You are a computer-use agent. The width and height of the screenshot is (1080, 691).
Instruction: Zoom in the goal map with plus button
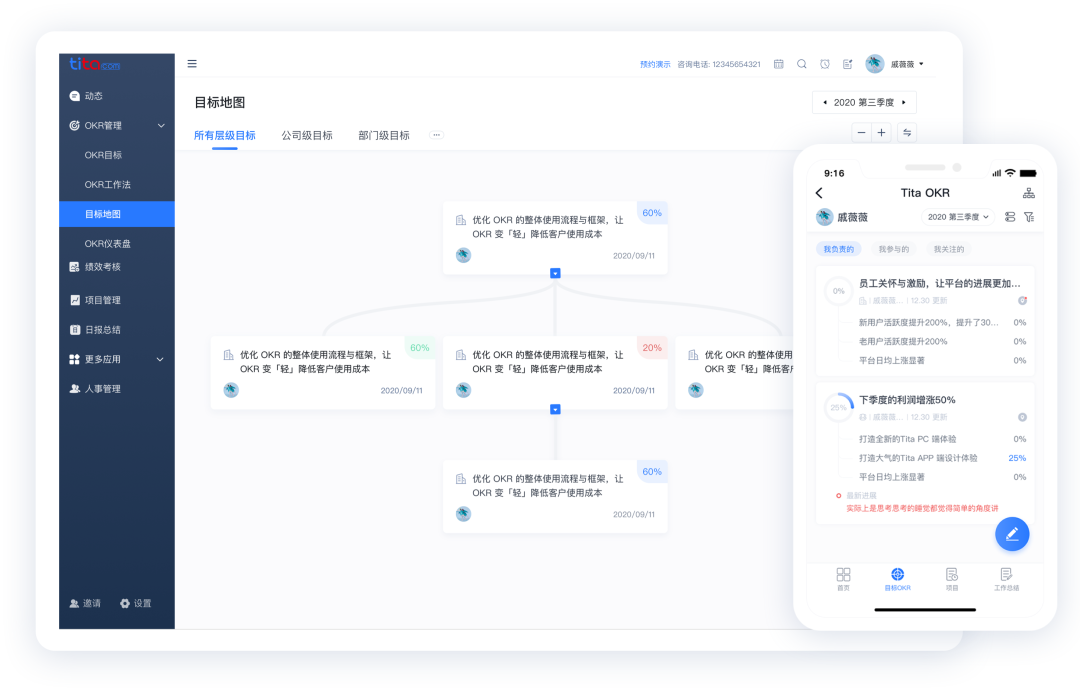(x=881, y=132)
